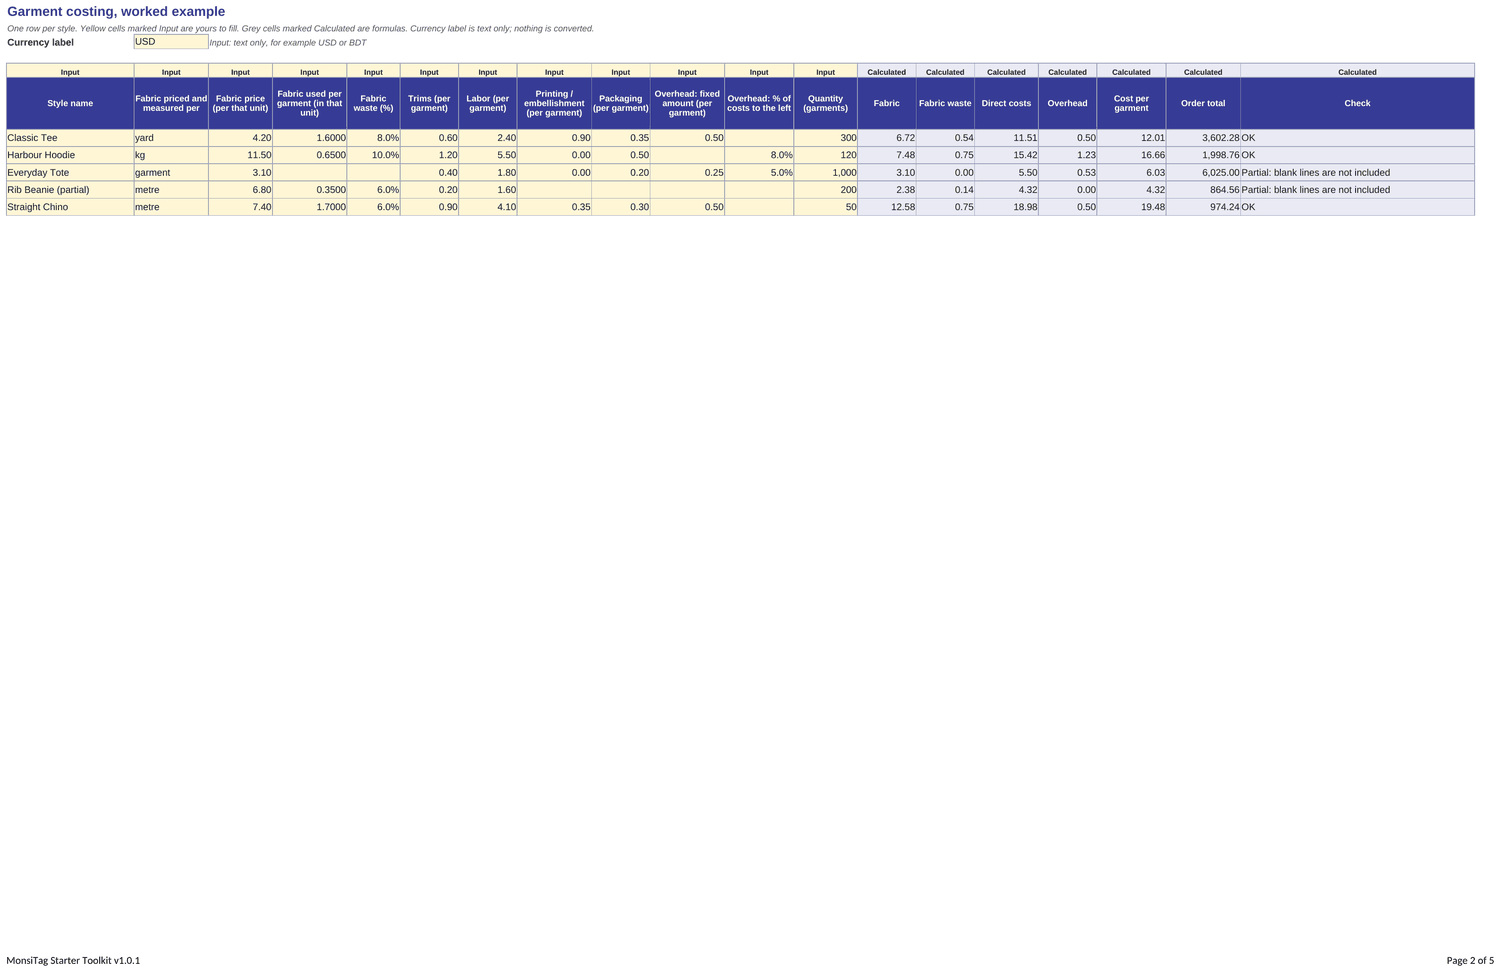Click the partial check message in Everyday Tote row
This screenshot has height=972, width=1500.
(1357, 173)
